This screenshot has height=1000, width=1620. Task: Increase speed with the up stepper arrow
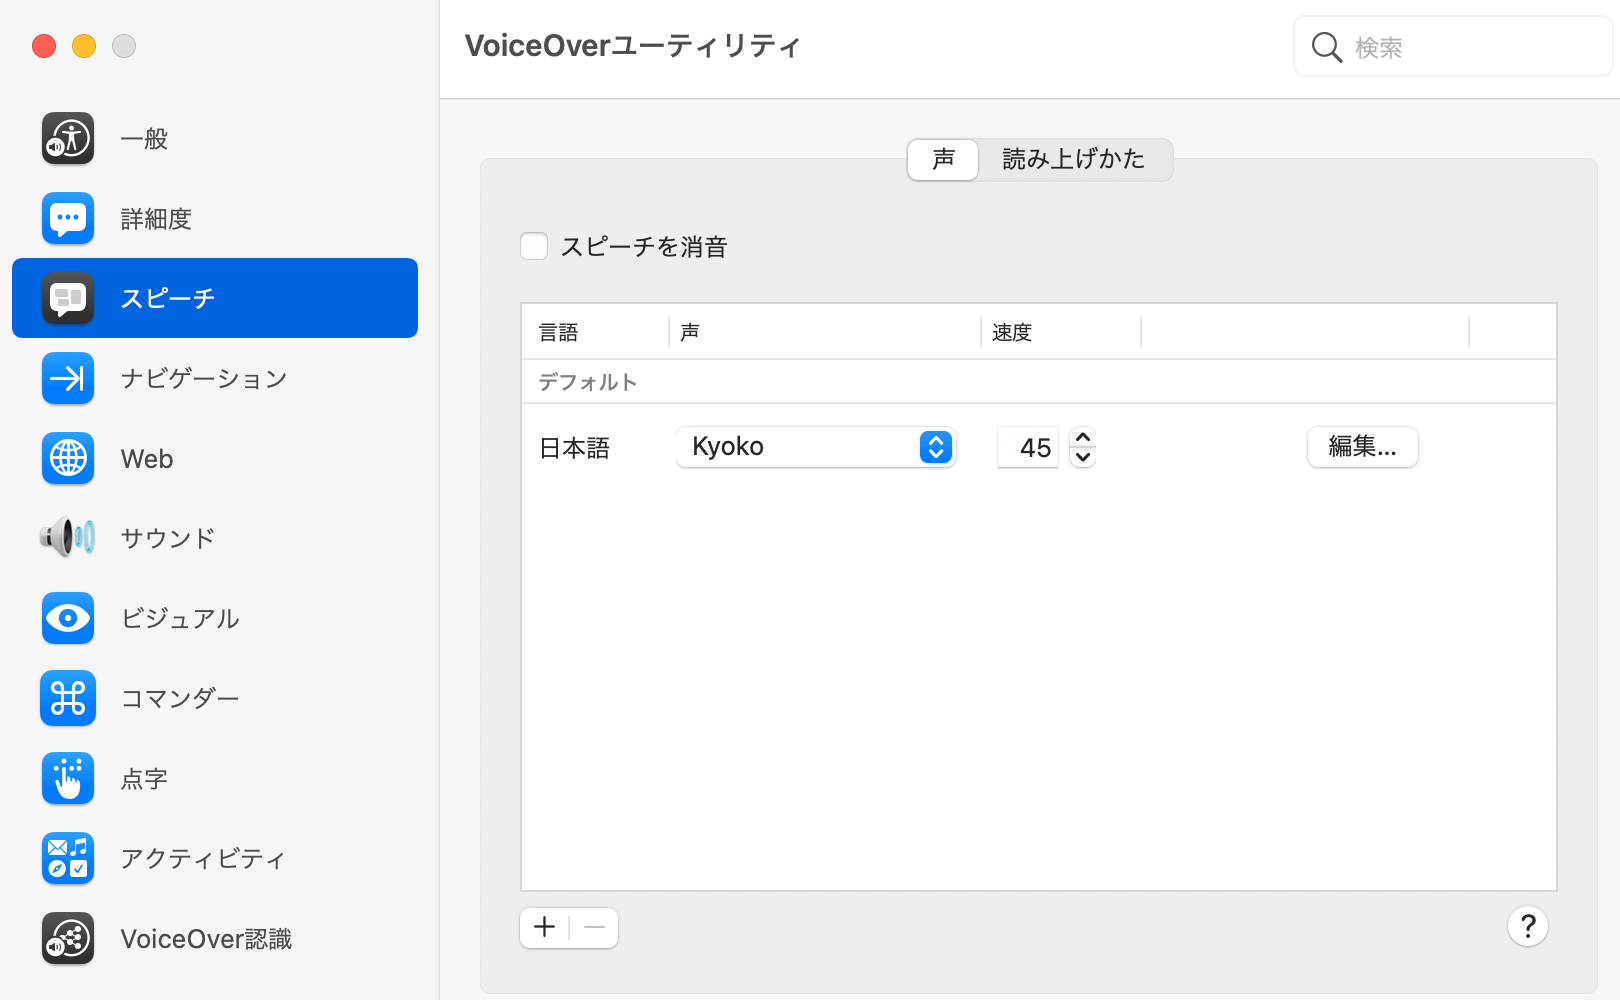click(x=1083, y=437)
